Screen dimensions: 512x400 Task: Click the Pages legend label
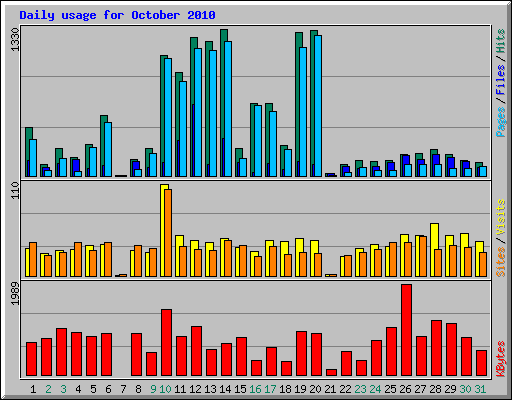pos(500,122)
